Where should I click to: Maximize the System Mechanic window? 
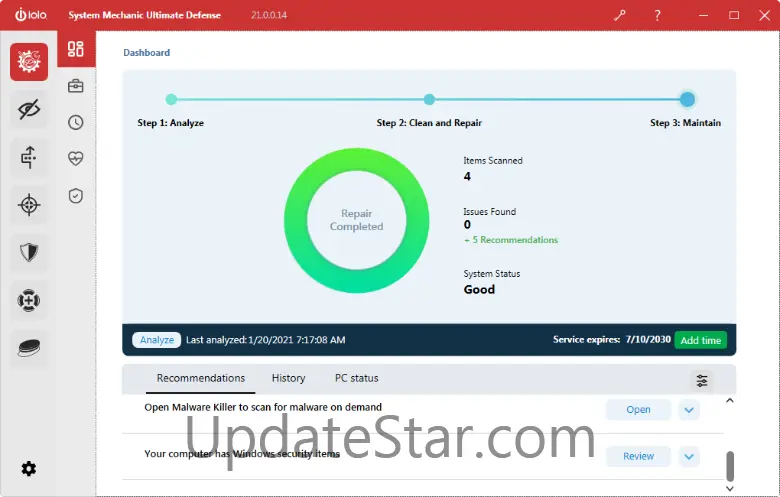pyautogui.click(x=734, y=15)
